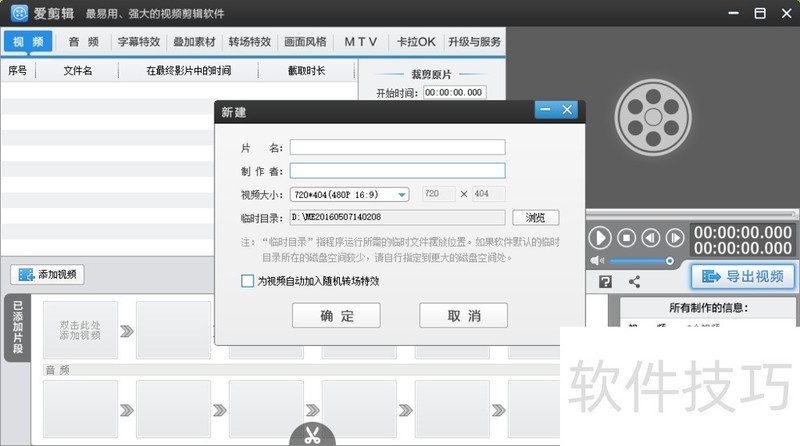This screenshot has height=446, width=800.
Task: Open the help question-mark icon
Action: (605, 282)
